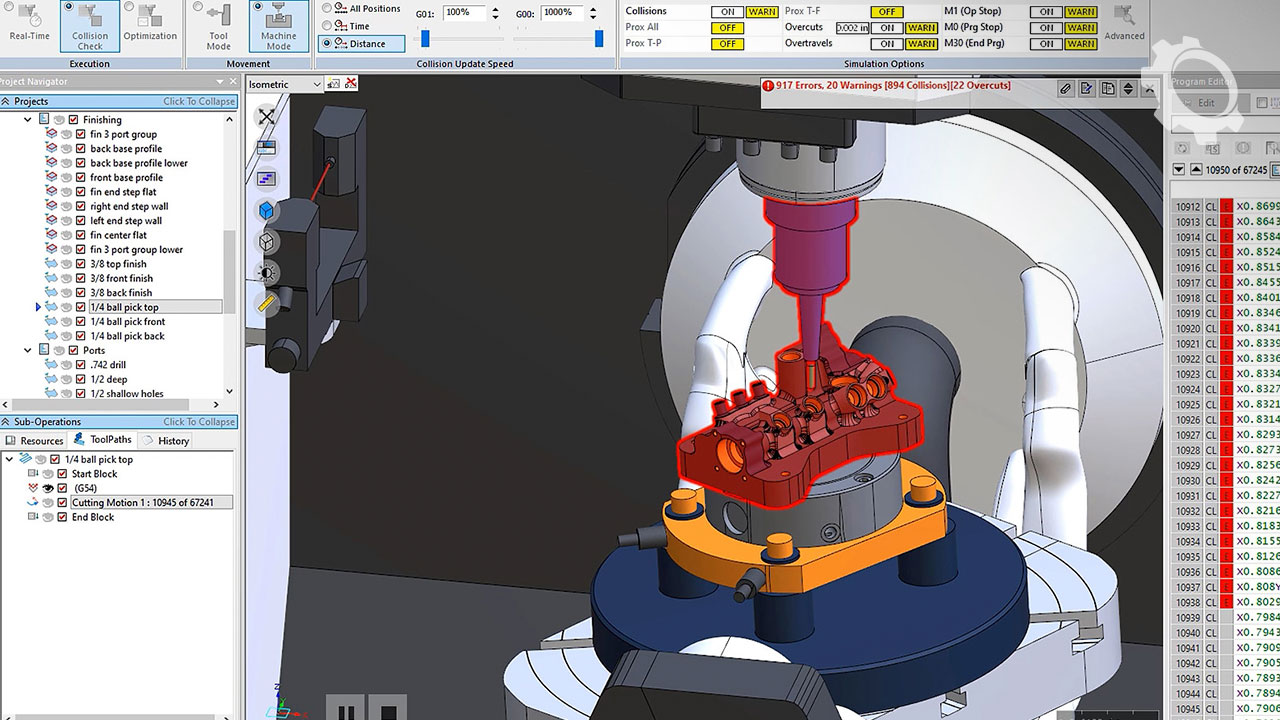Collapse the Finishing tree group
Image resolution: width=1280 pixels, height=720 pixels.
[28, 120]
